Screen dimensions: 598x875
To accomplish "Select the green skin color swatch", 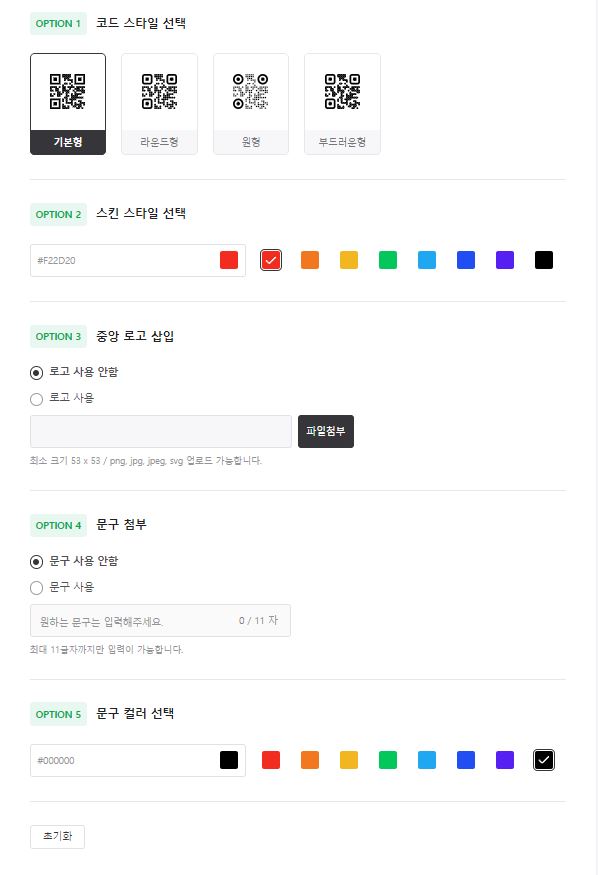I will pos(388,260).
